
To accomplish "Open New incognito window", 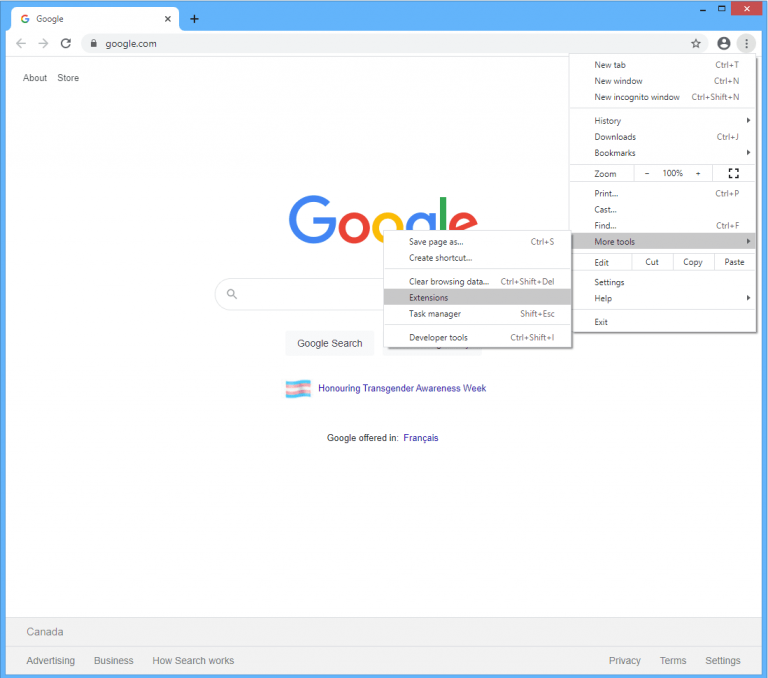I will click(x=663, y=97).
